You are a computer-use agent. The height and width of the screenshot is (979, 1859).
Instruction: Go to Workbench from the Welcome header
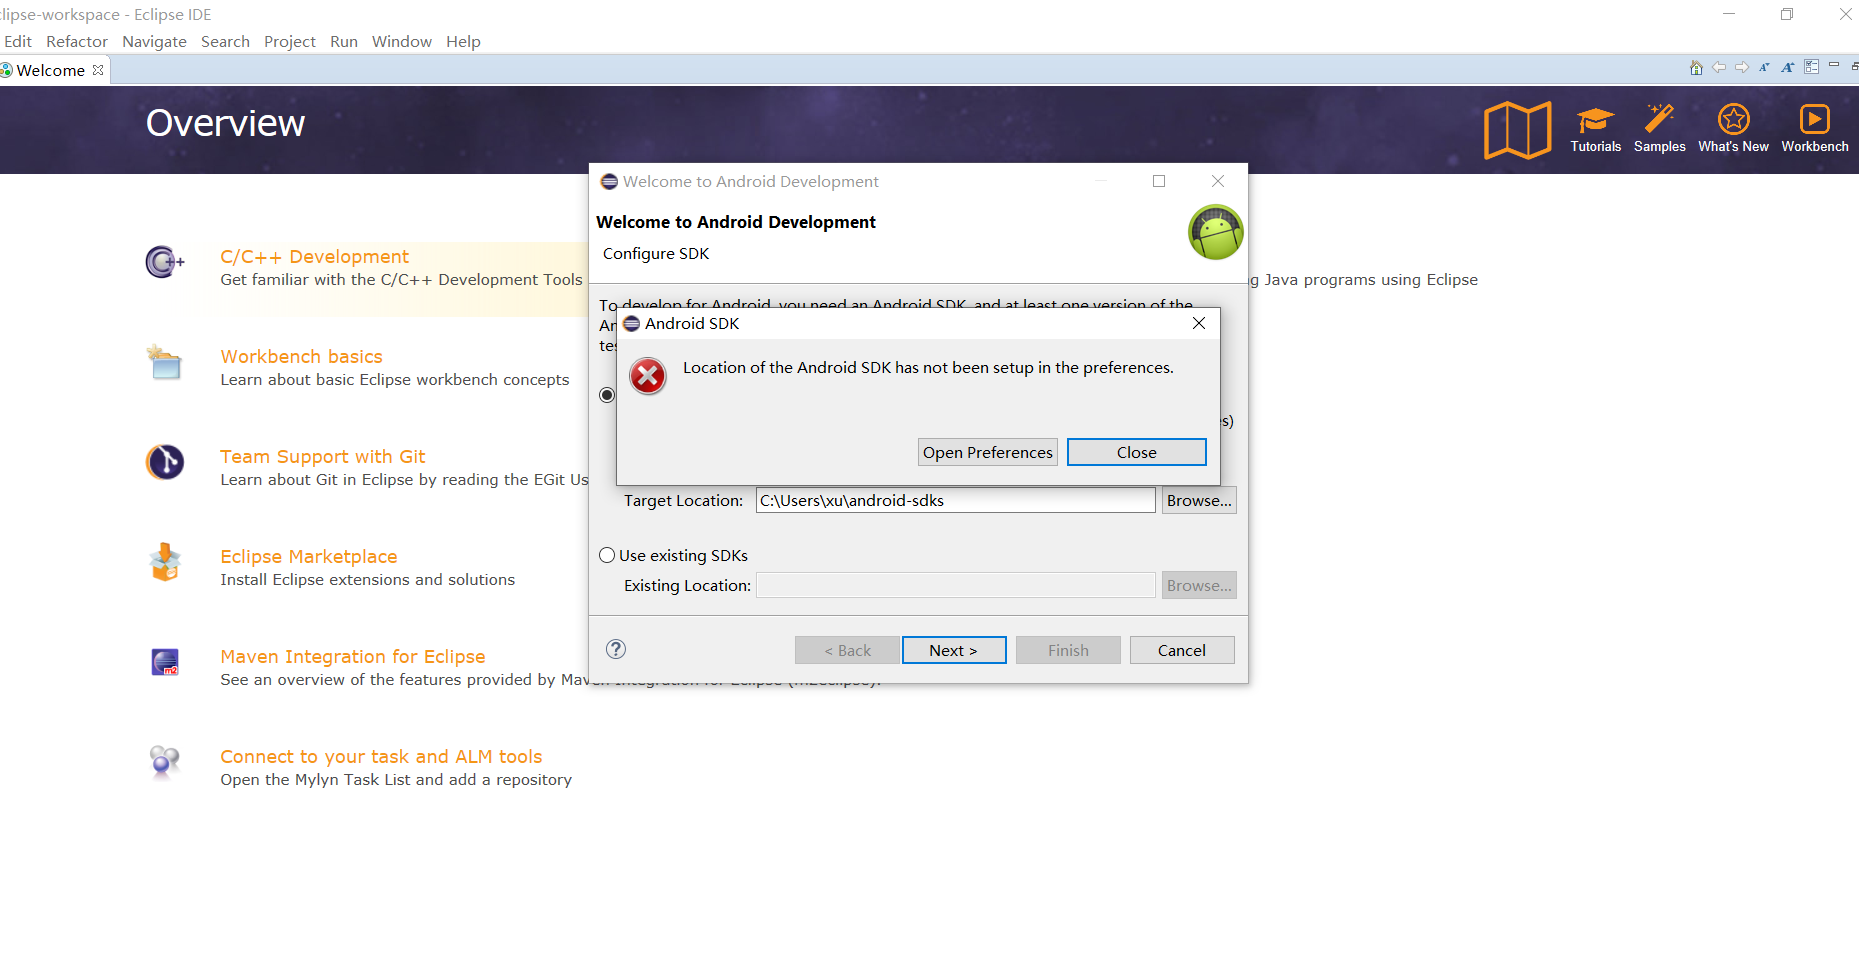click(x=1815, y=130)
